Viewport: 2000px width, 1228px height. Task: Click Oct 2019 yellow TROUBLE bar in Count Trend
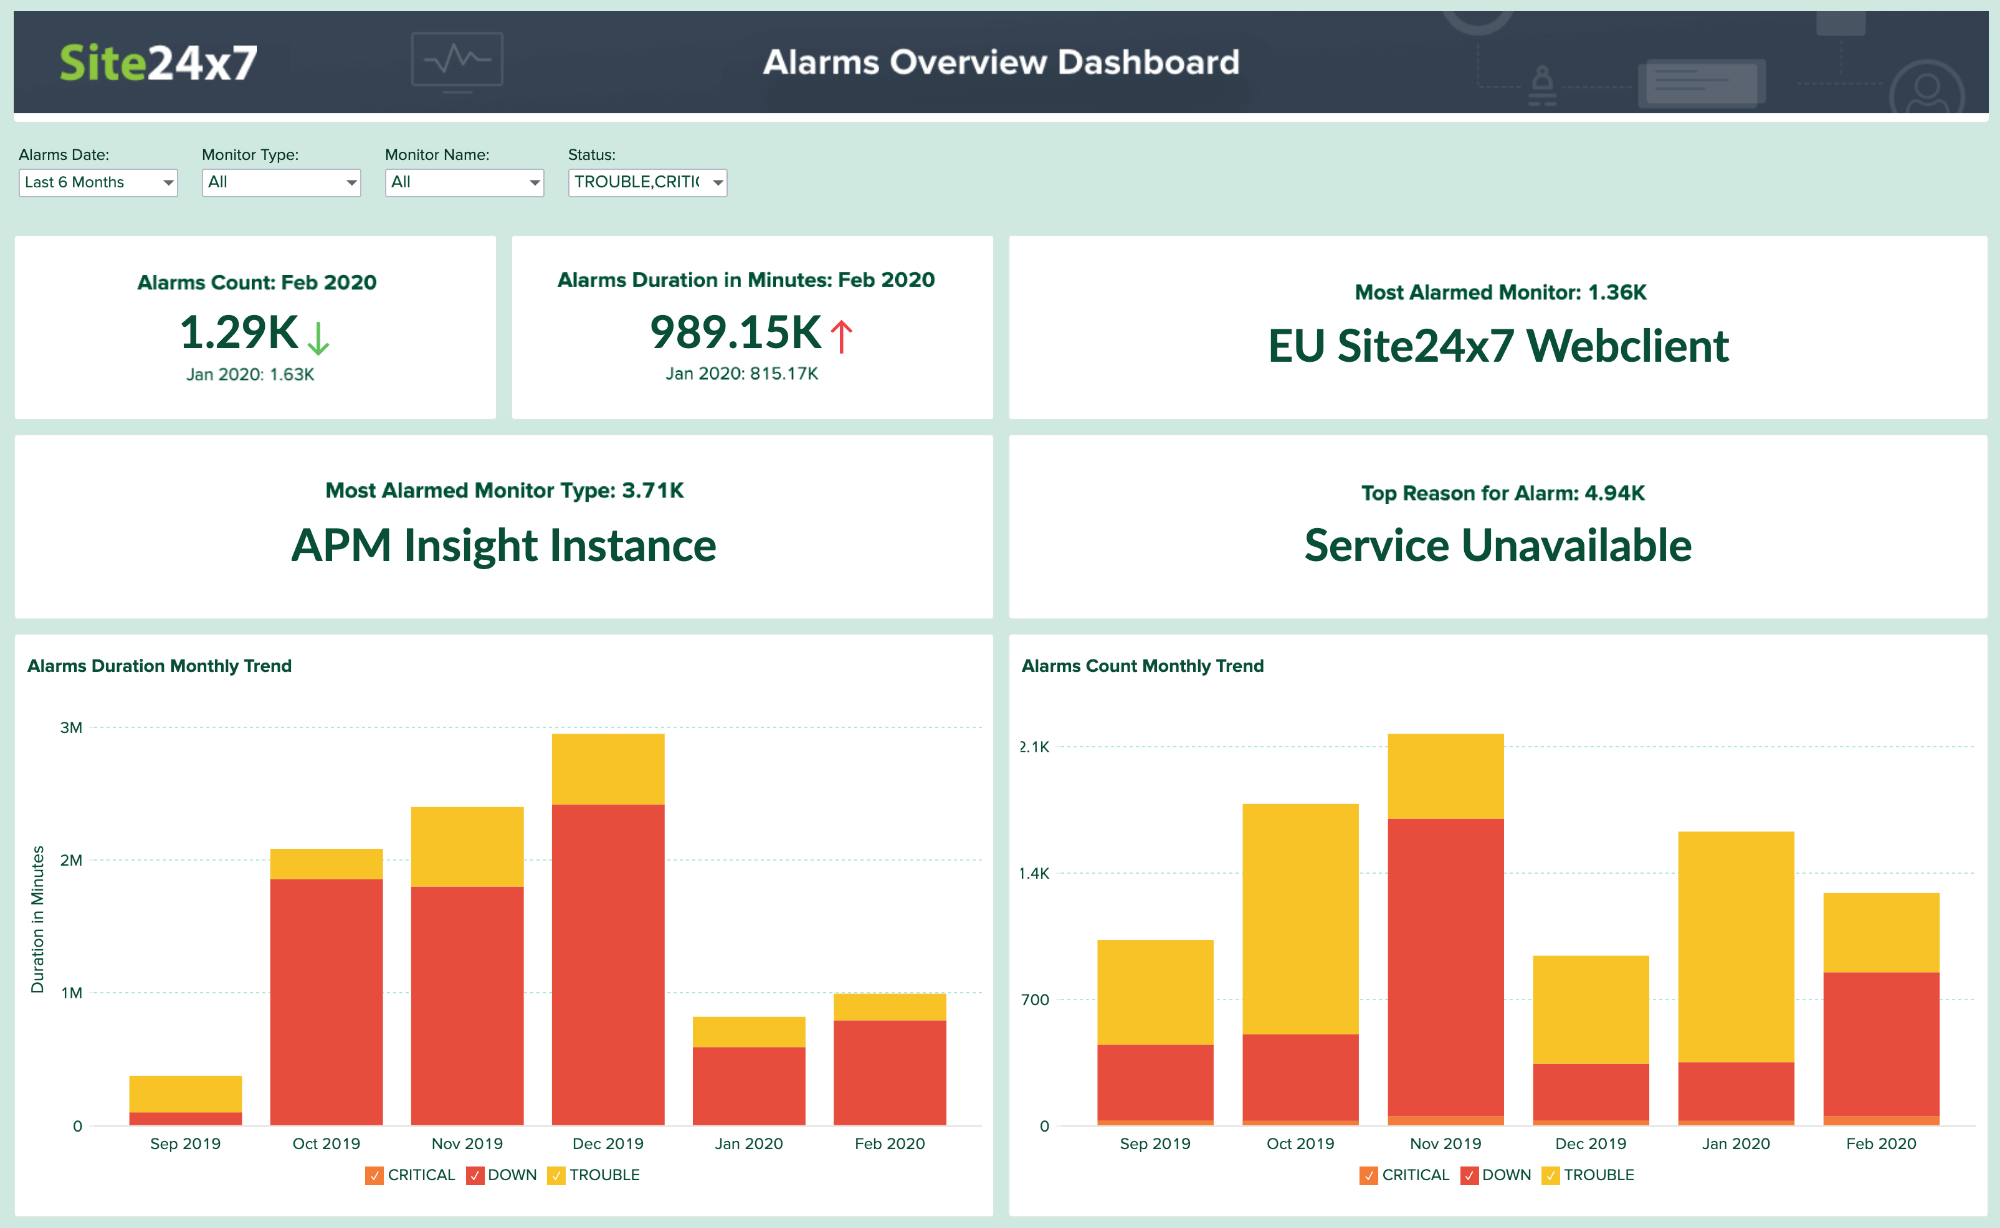(1300, 919)
